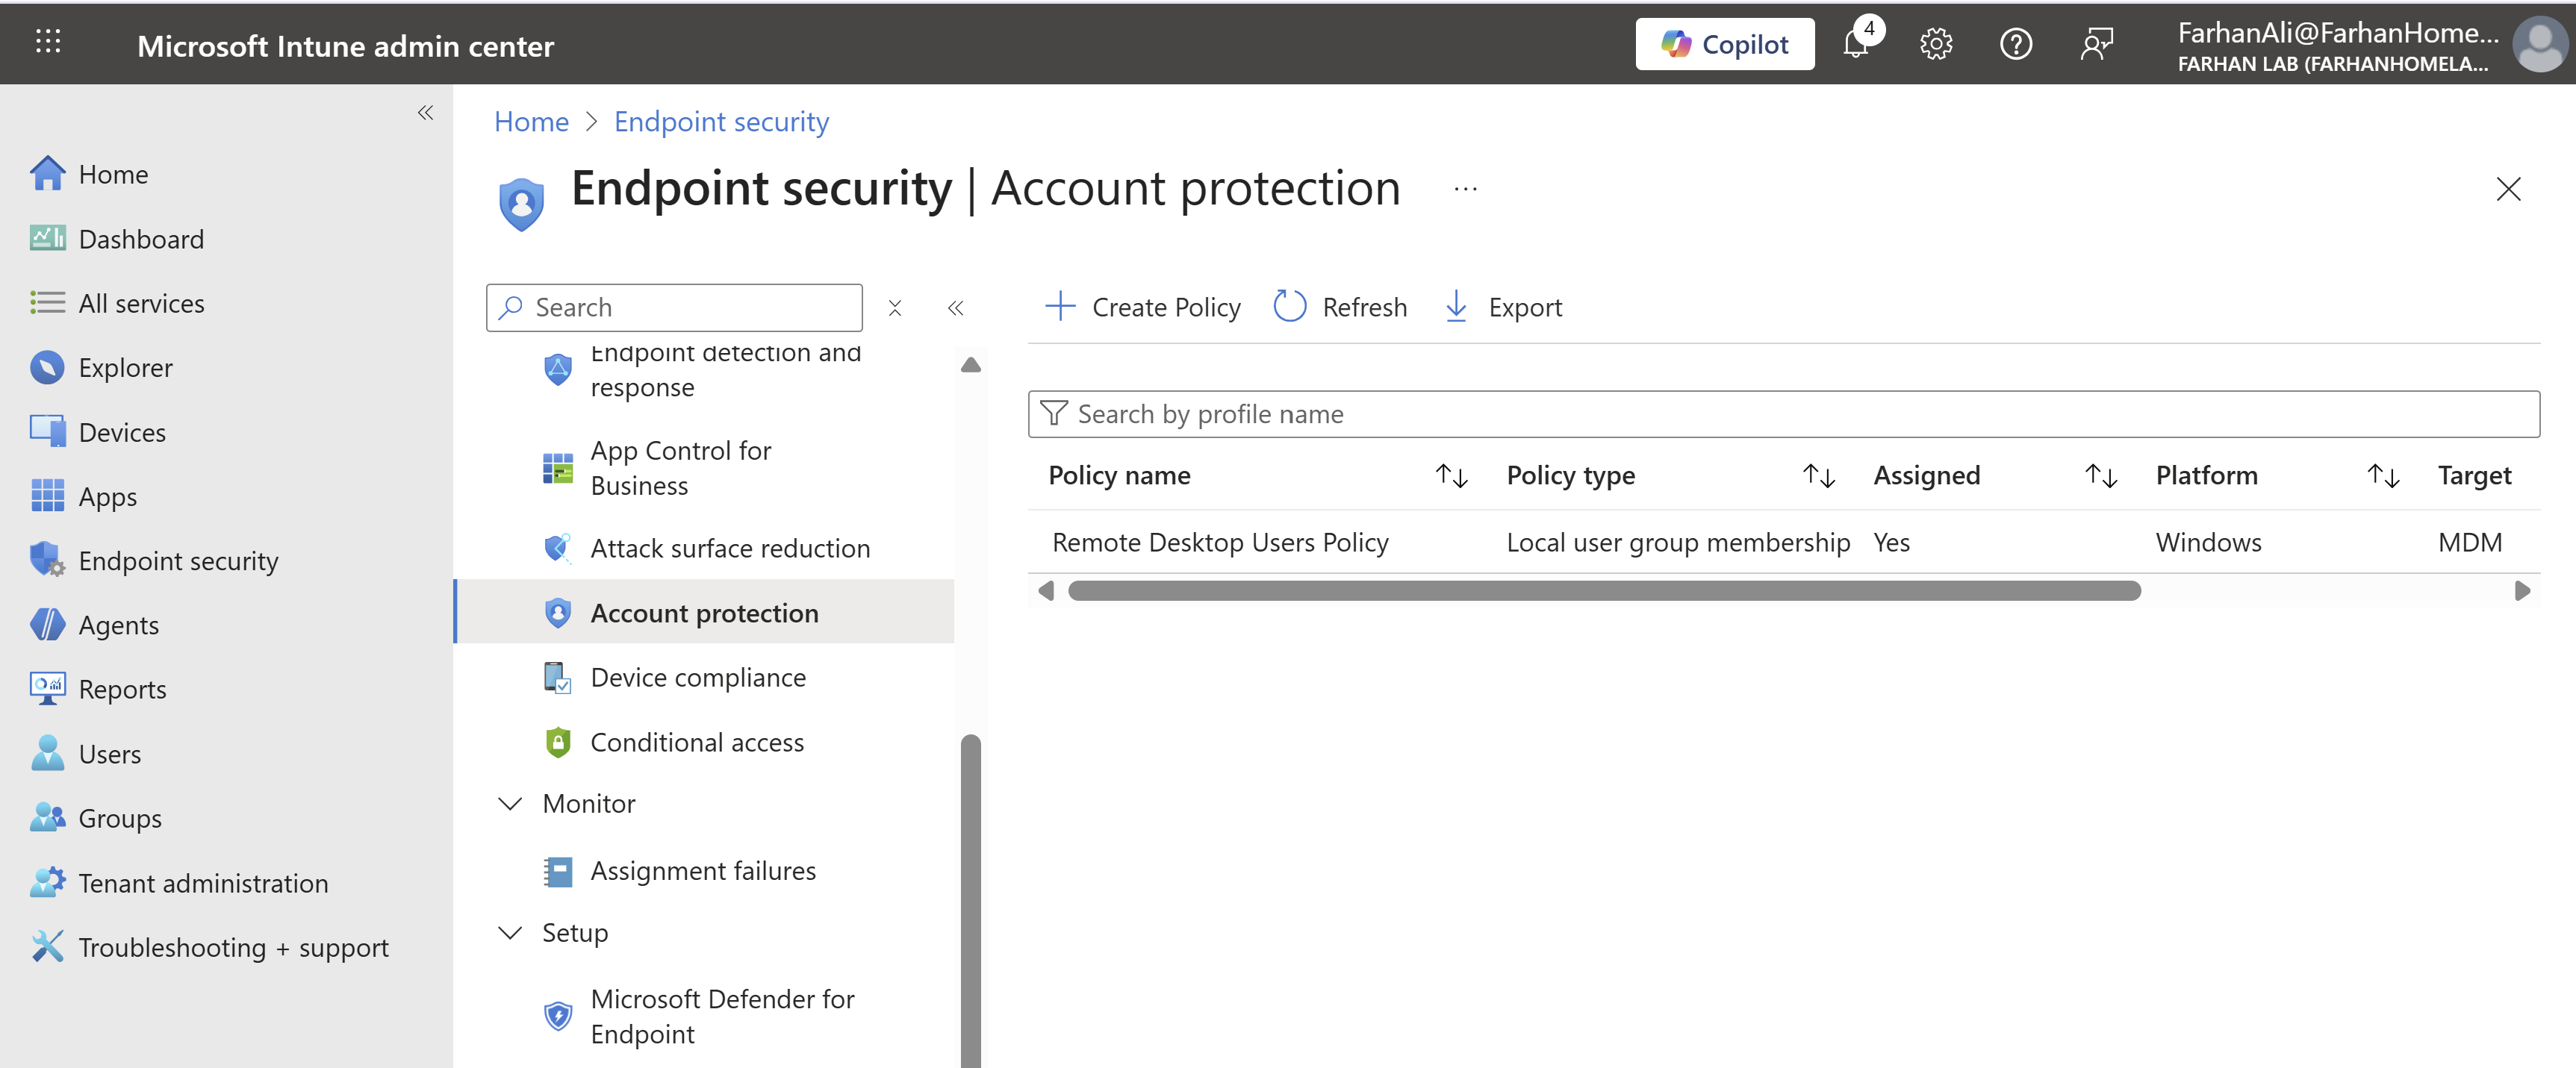The image size is (2576, 1068).
Task: Collapse the main left navigation pane
Action: coord(425,113)
